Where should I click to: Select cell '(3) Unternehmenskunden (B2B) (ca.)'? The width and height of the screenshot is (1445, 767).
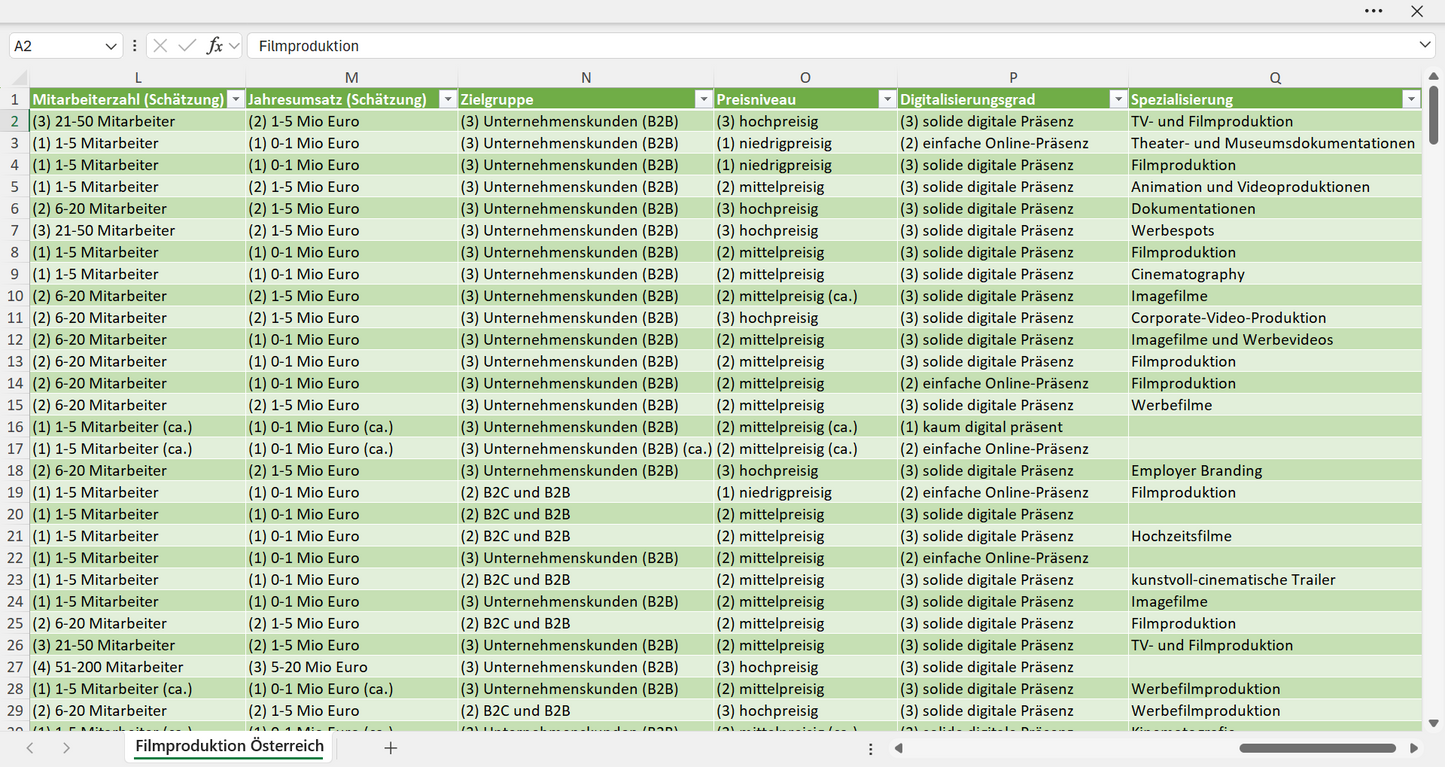pyautogui.click(x=586, y=449)
